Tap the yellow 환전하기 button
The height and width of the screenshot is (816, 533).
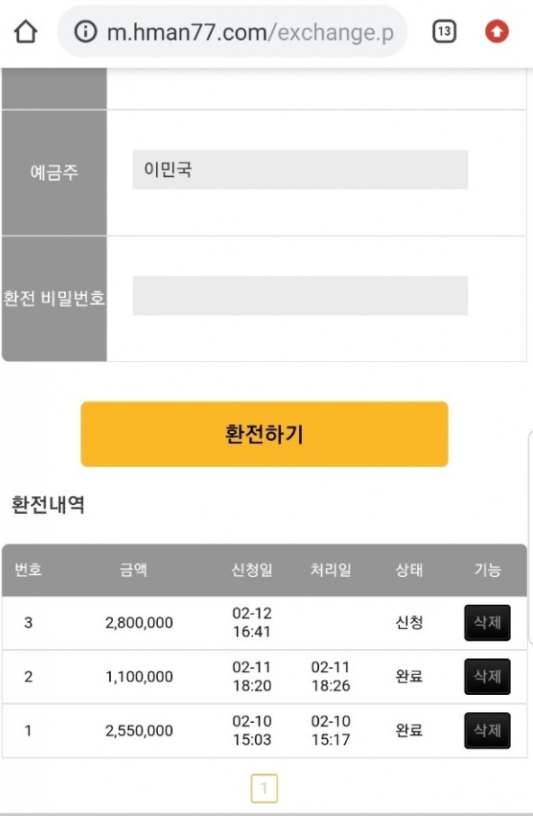264,434
